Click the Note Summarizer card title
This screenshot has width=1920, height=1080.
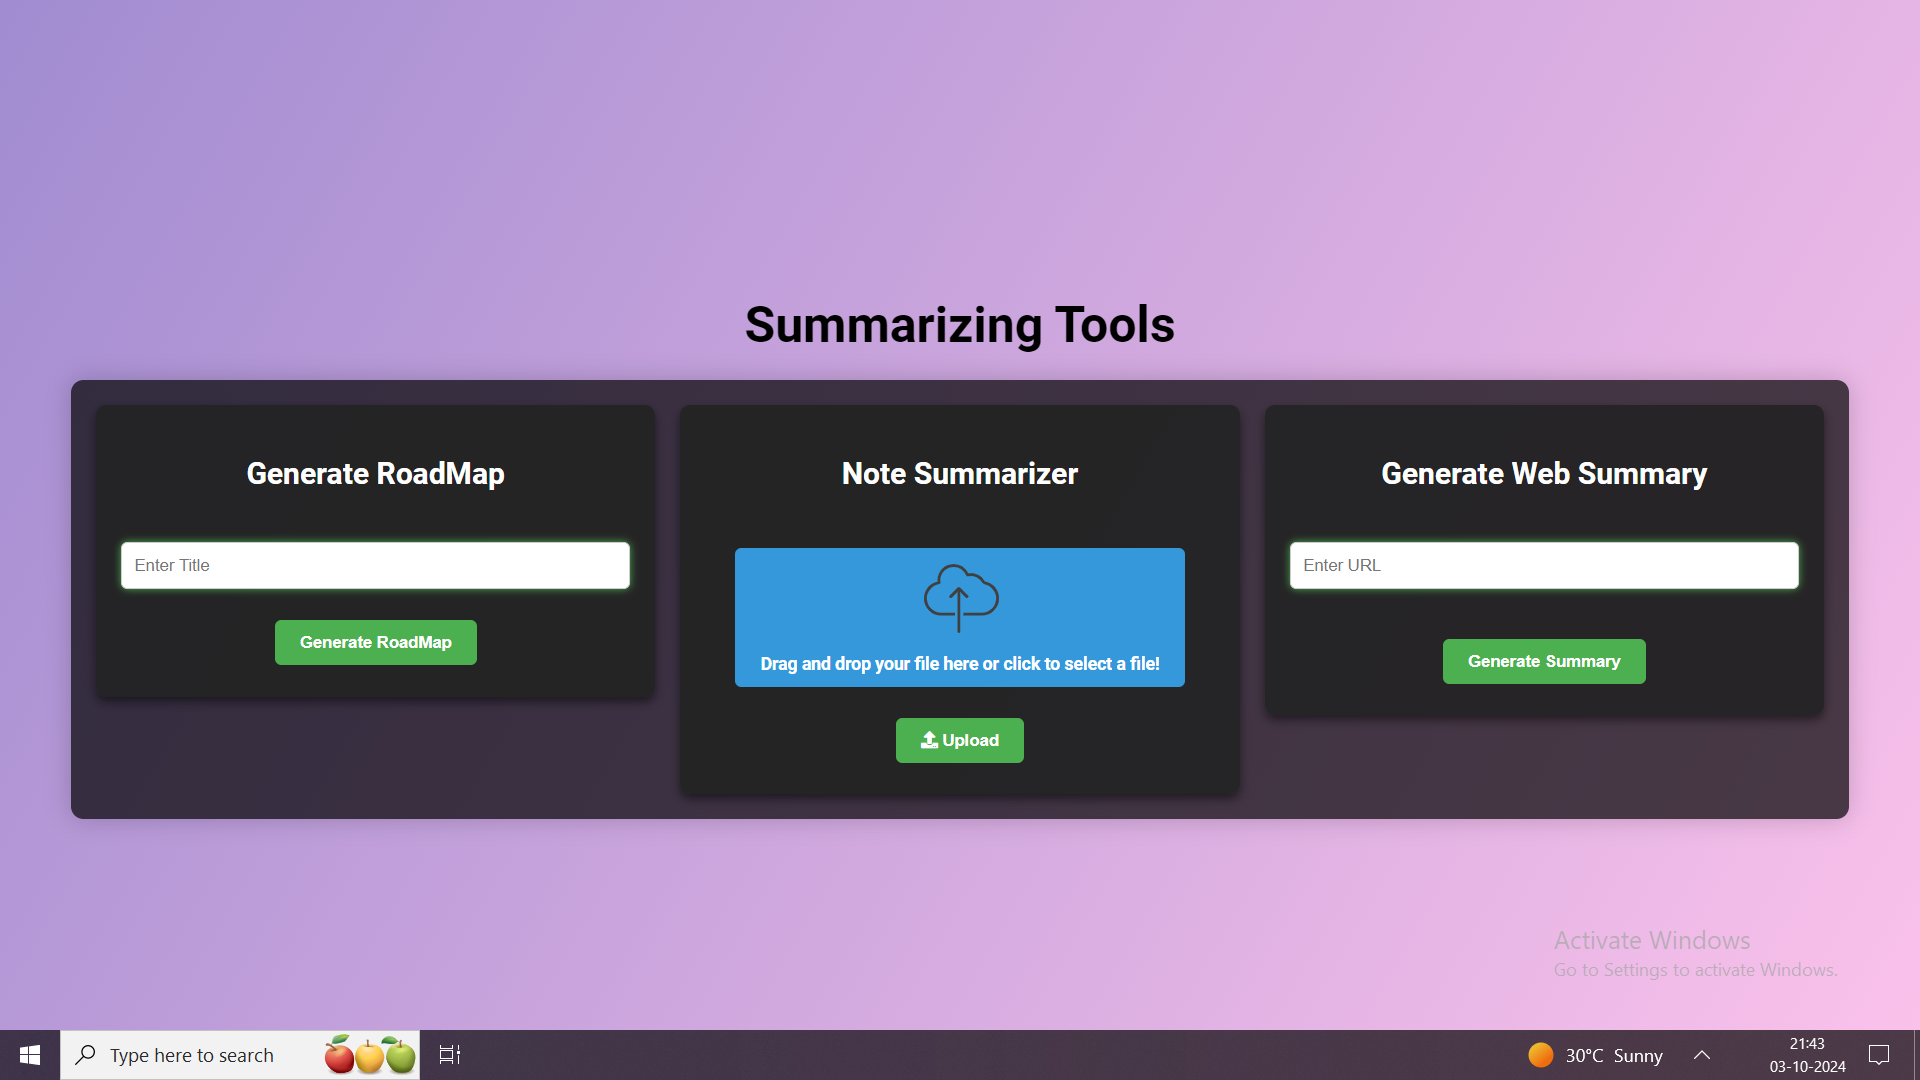click(x=959, y=473)
